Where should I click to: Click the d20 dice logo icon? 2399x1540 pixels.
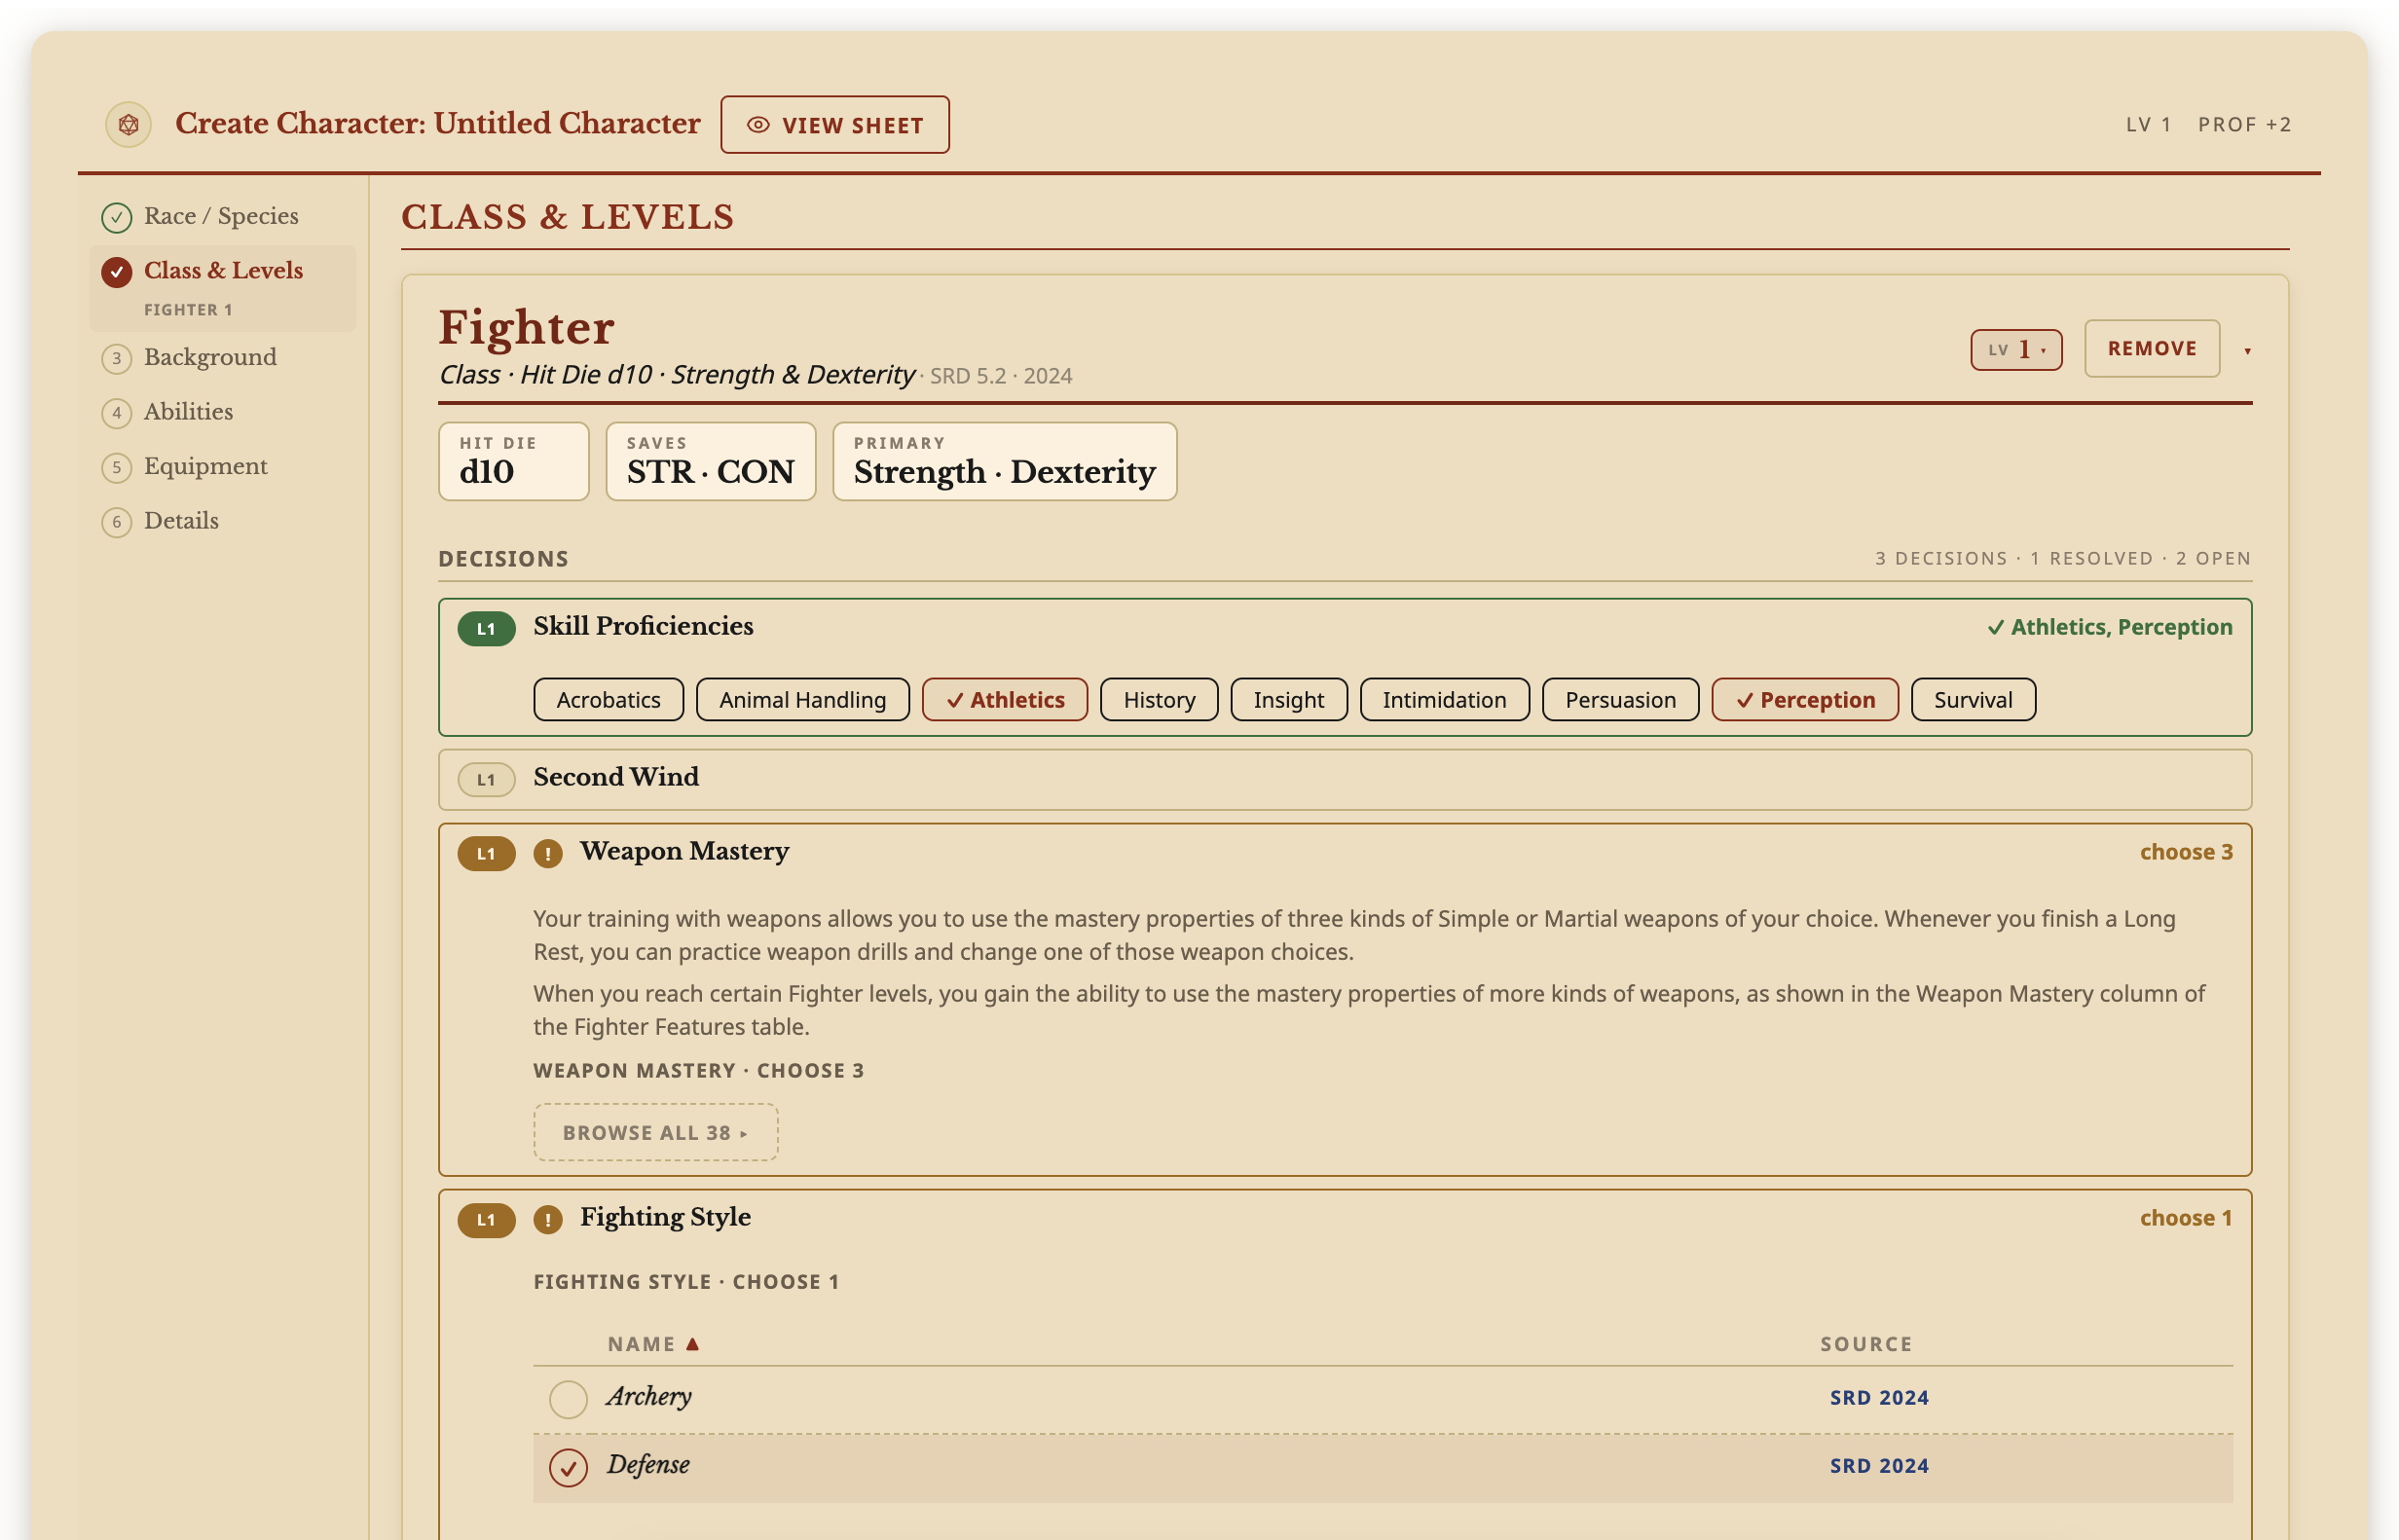click(x=128, y=125)
